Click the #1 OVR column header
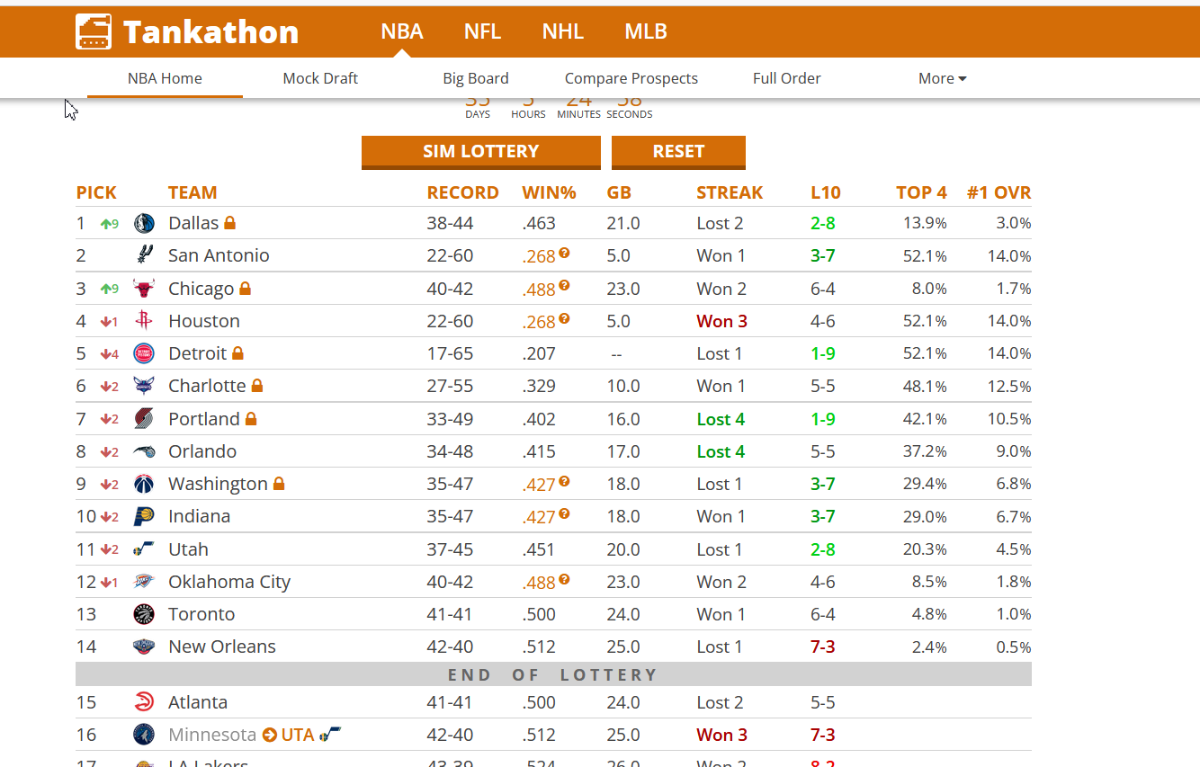 (x=999, y=193)
